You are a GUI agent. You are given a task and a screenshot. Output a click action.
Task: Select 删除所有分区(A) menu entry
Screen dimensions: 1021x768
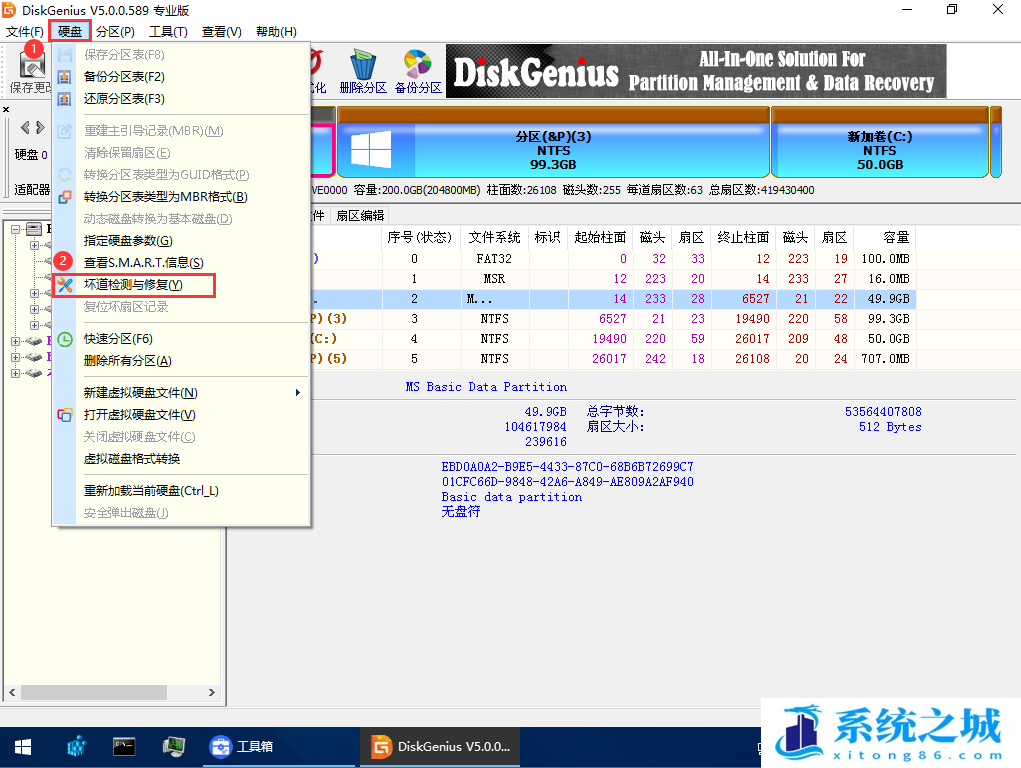tap(181, 361)
